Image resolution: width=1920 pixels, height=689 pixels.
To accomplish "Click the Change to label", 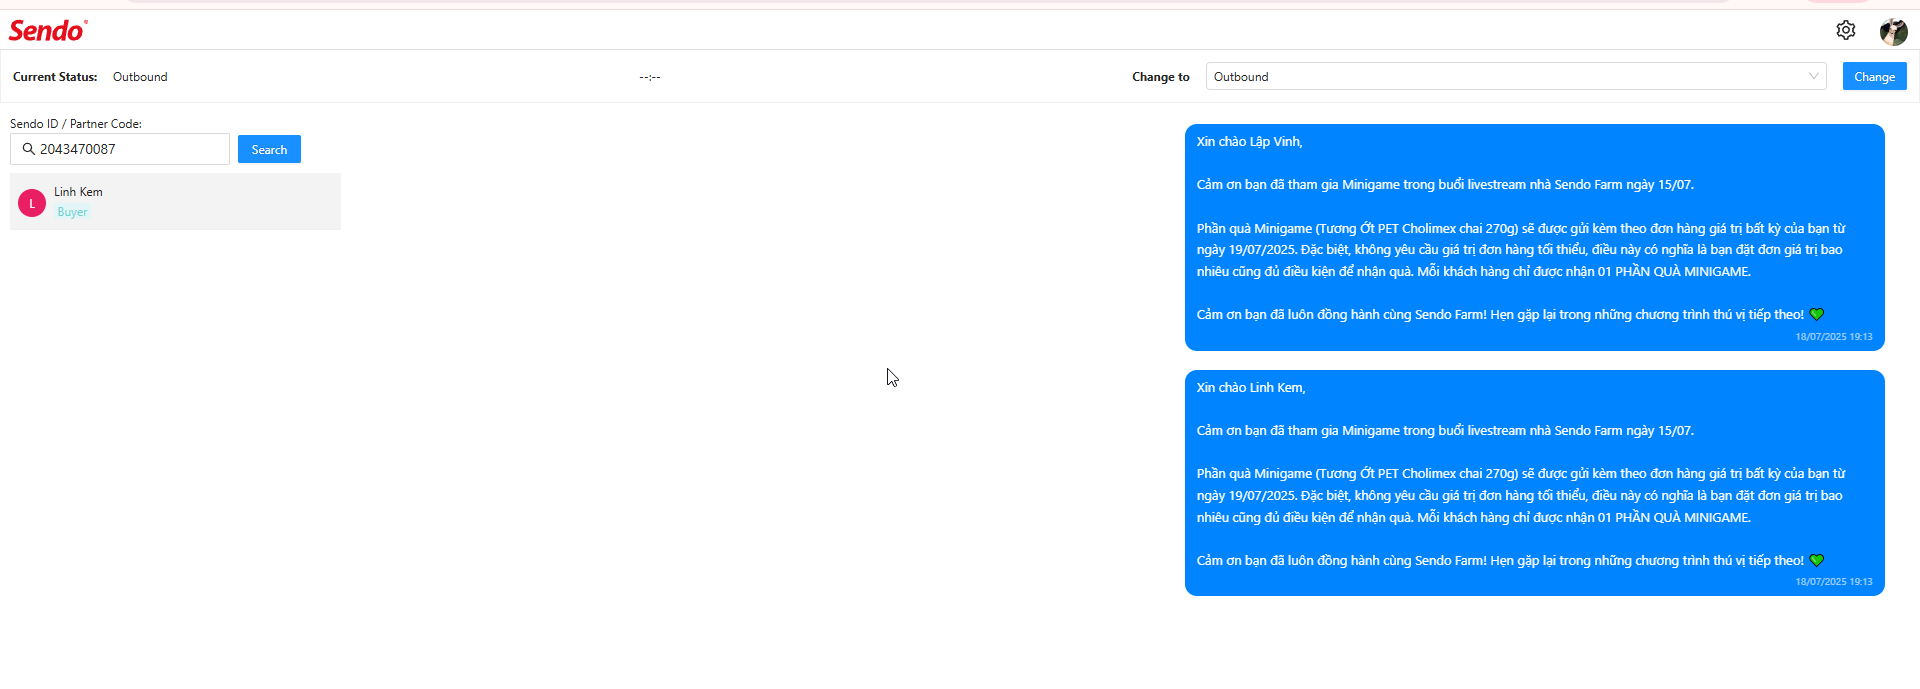I will pyautogui.click(x=1161, y=77).
